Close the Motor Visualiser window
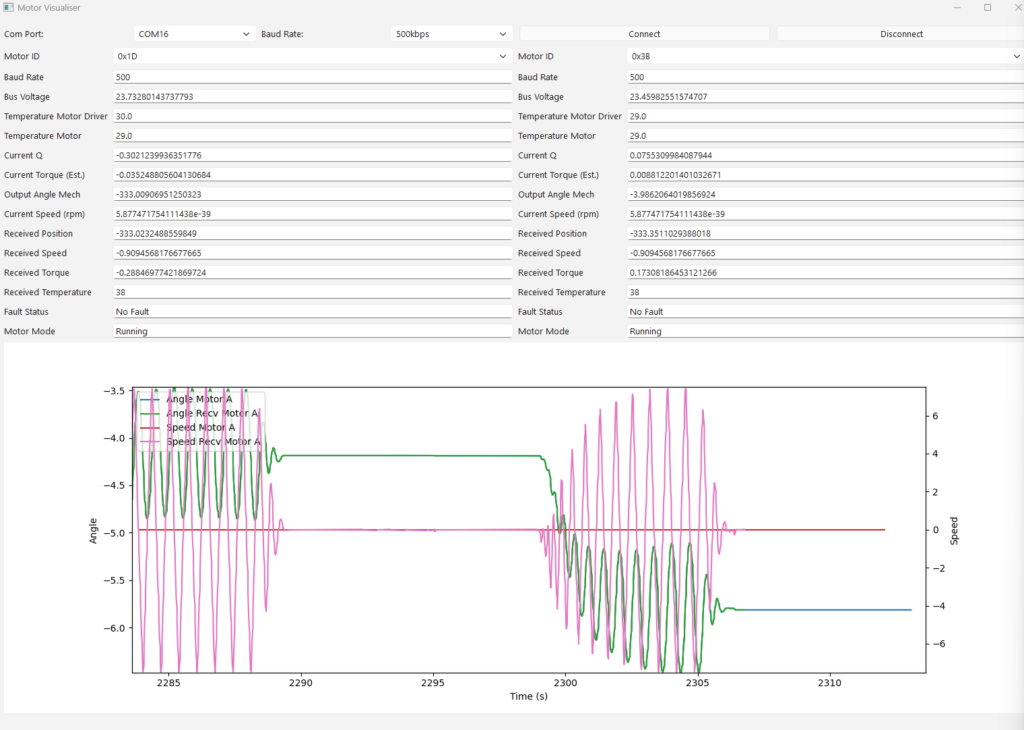Image resolution: width=1024 pixels, height=730 pixels. click(1018, 7)
